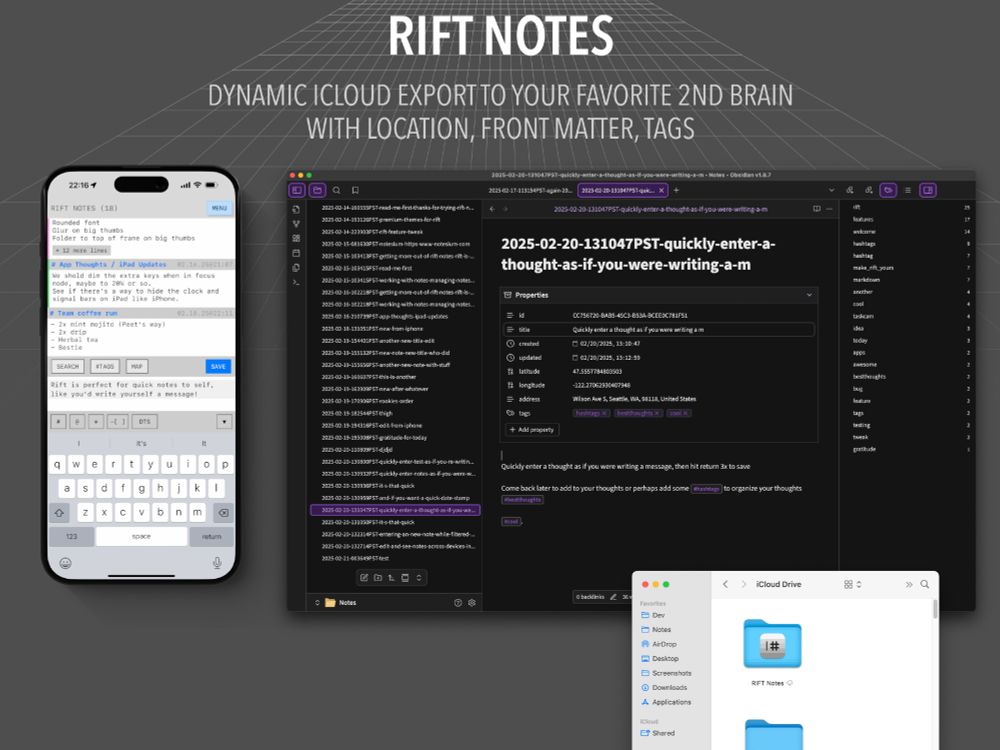
Task: Collapse the Properties section chevron
Action: [x=809, y=295]
